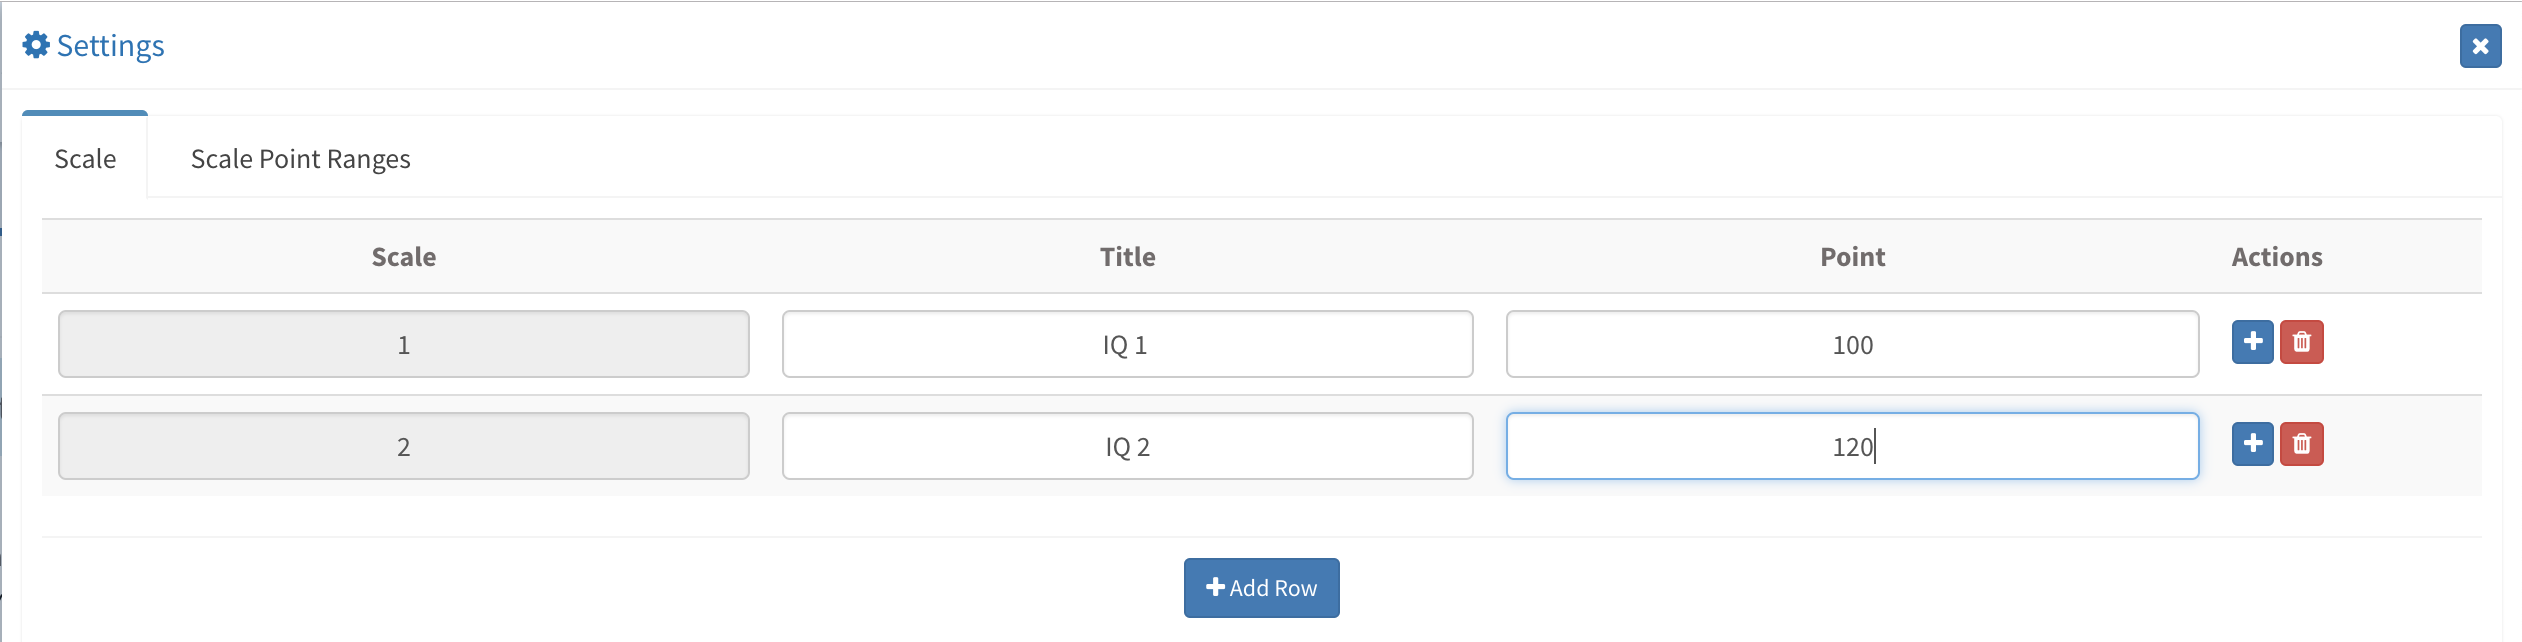Focus the Title field containing IQ 2
2522x642 pixels.
1127,446
